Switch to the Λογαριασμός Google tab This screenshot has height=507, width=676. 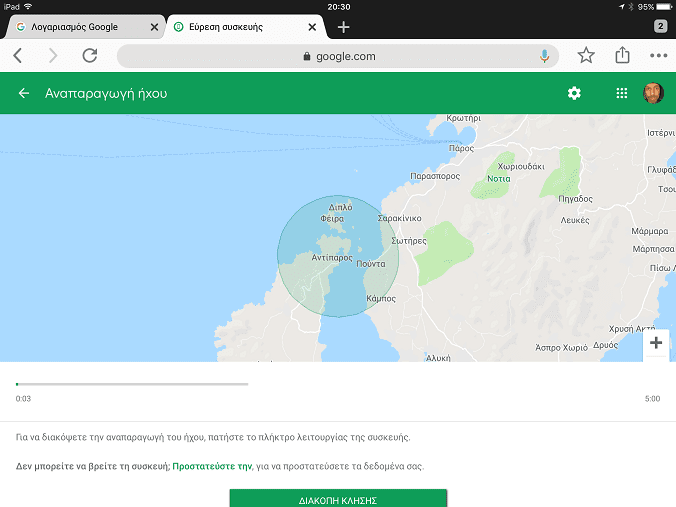click(x=85, y=27)
